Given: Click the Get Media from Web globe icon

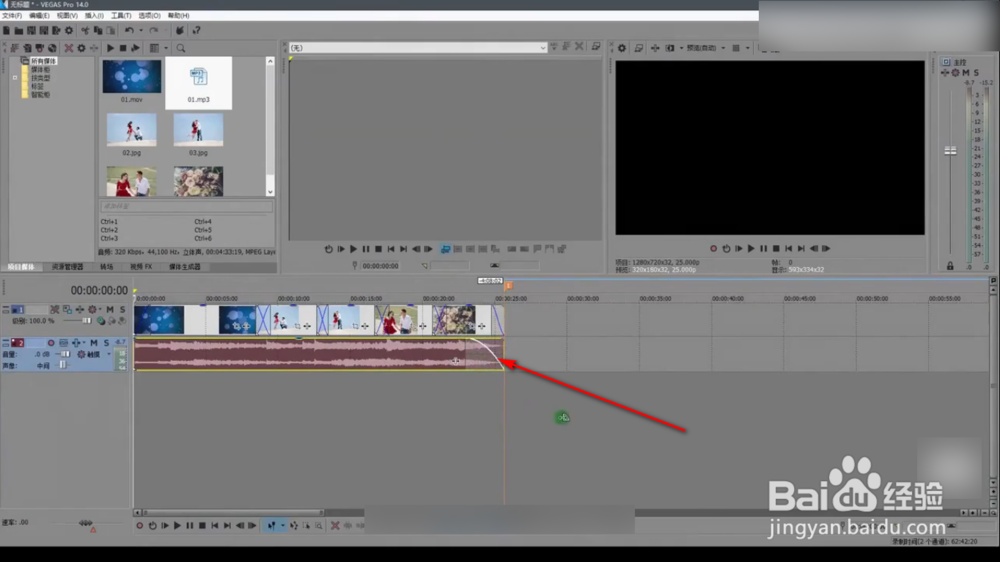Looking at the screenshot, I should click(x=52, y=48).
